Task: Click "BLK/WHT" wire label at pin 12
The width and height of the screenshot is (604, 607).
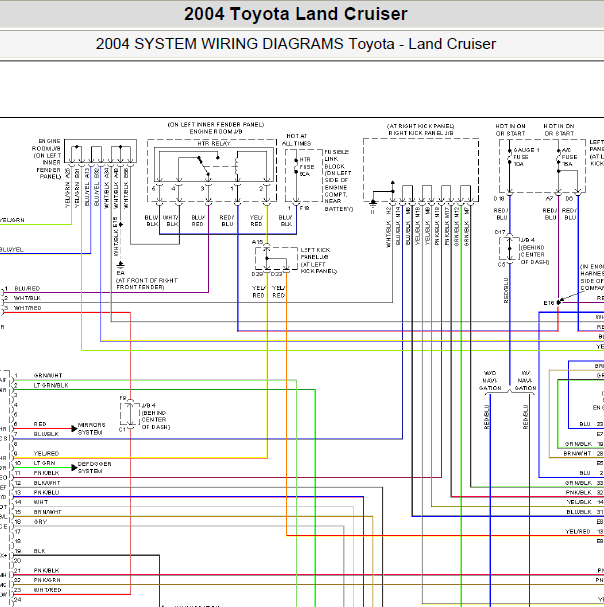Action: point(46,483)
